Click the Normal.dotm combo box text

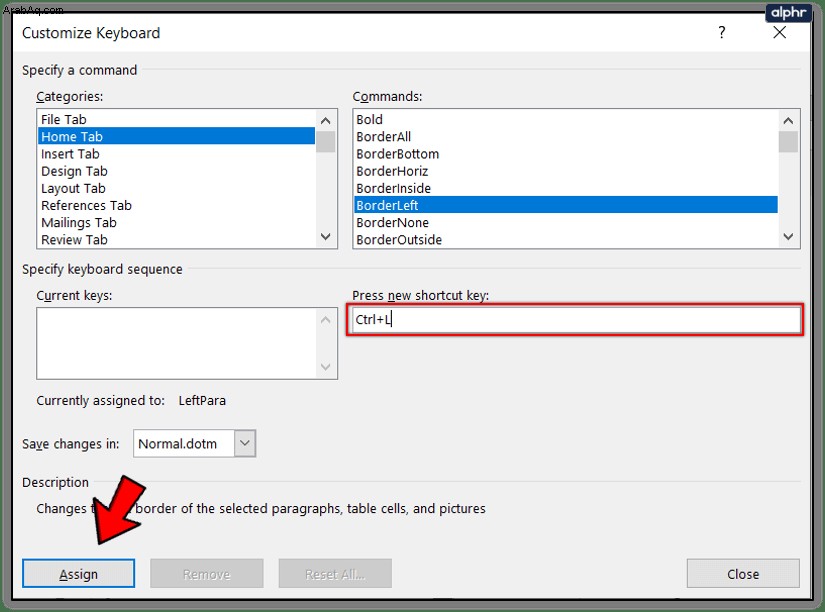click(x=177, y=444)
